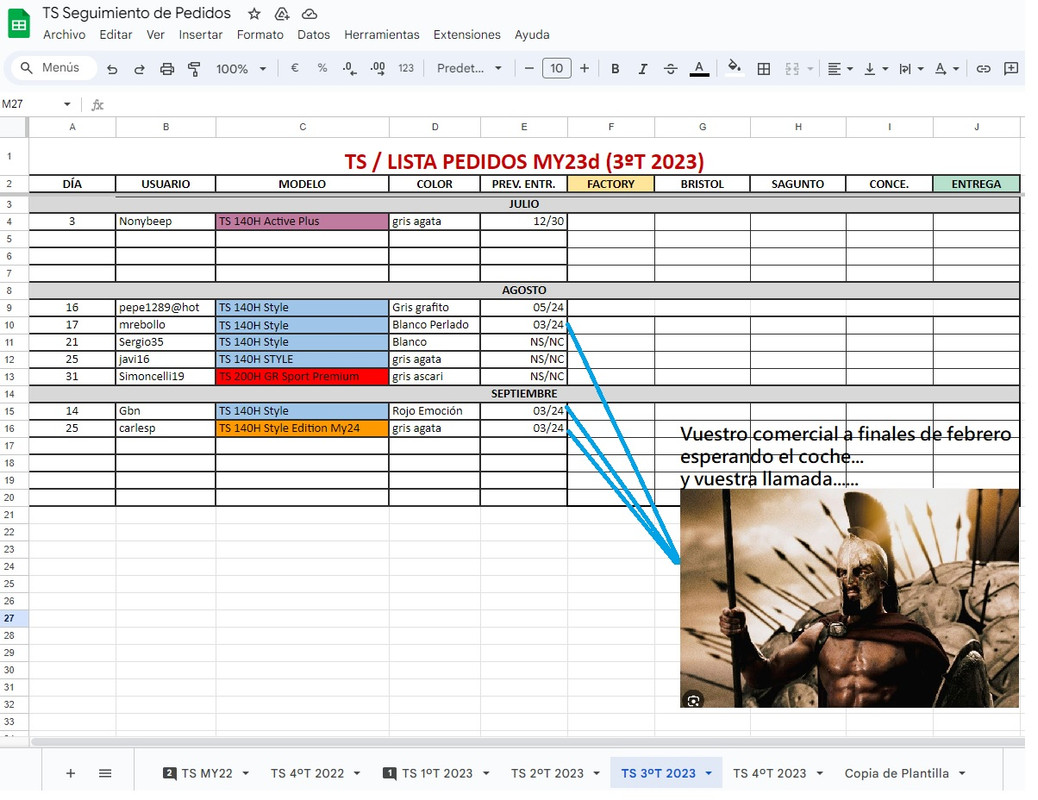Open the fill color bucket
The height and width of the screenshot is (800, 1038).
point(733,68)
